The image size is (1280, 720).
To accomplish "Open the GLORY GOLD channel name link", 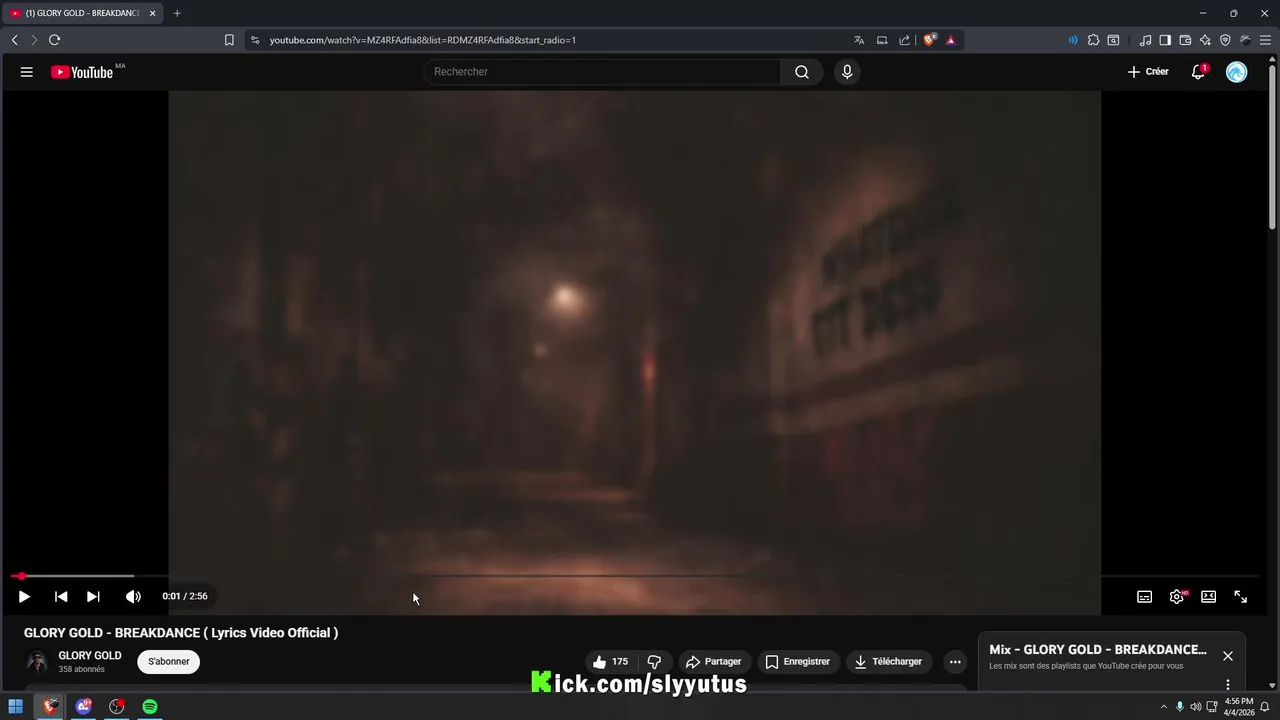I will click(90, 656).
